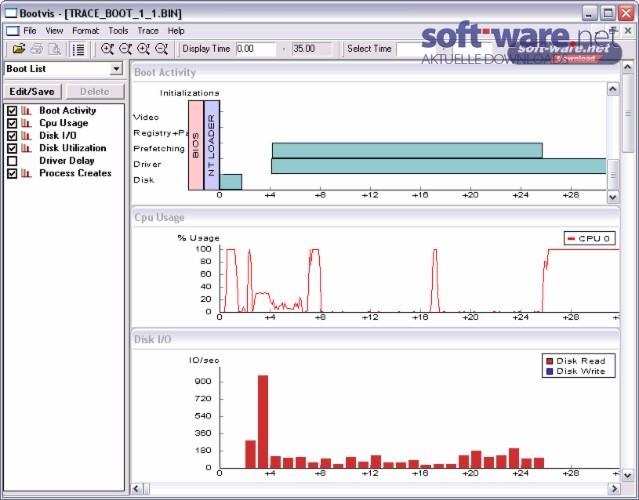Screen dimensions: 639x500
Task: Click main pane vertical scroll up arrow
Action: [x=628, y=66]
